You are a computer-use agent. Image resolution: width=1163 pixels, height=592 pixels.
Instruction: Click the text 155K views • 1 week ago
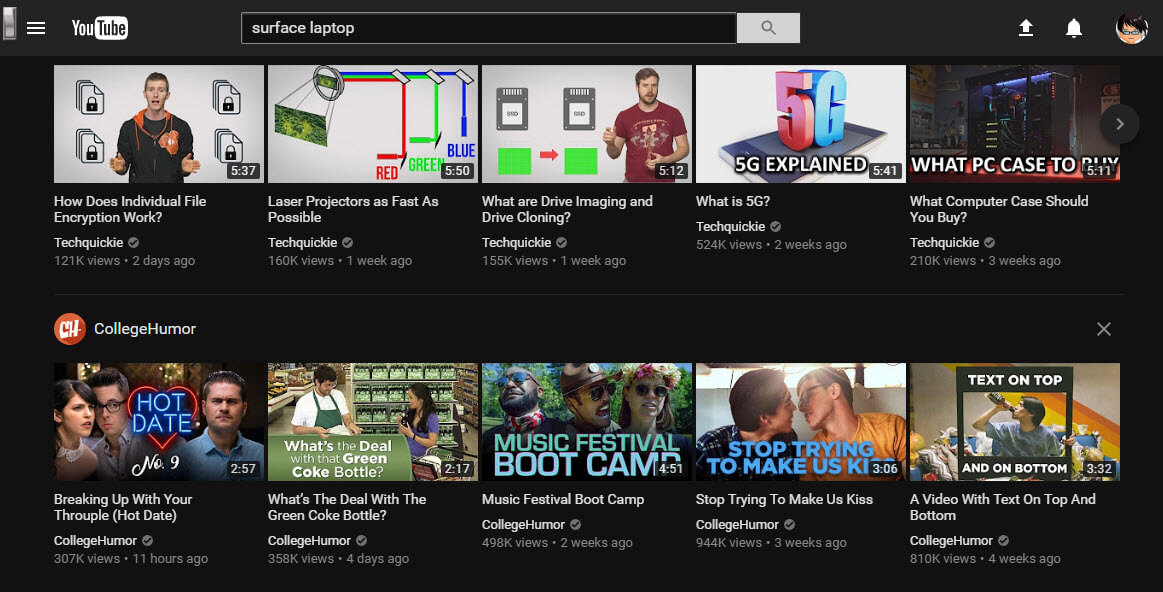(554, 260)
